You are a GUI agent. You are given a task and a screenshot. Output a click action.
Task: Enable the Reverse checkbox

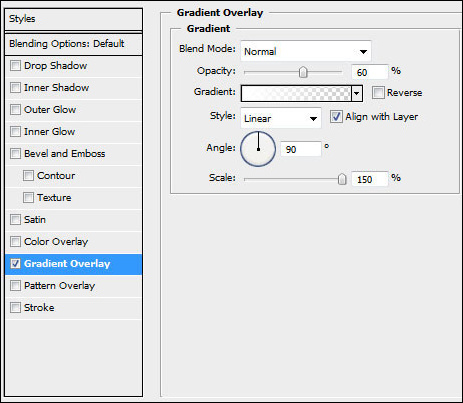click(378, 92)
